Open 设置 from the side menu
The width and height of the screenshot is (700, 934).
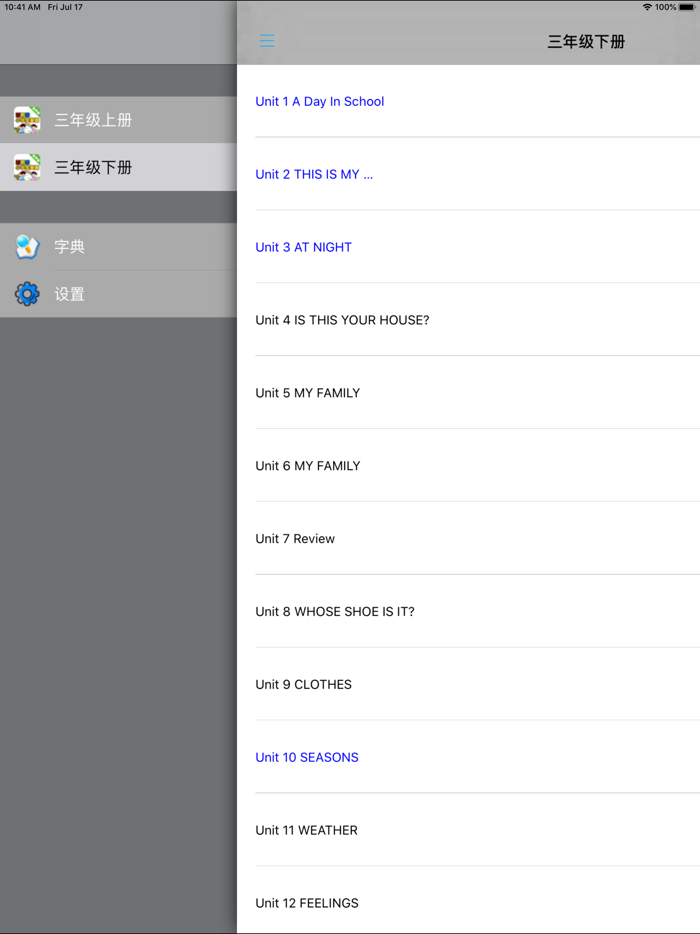(119, 294)
